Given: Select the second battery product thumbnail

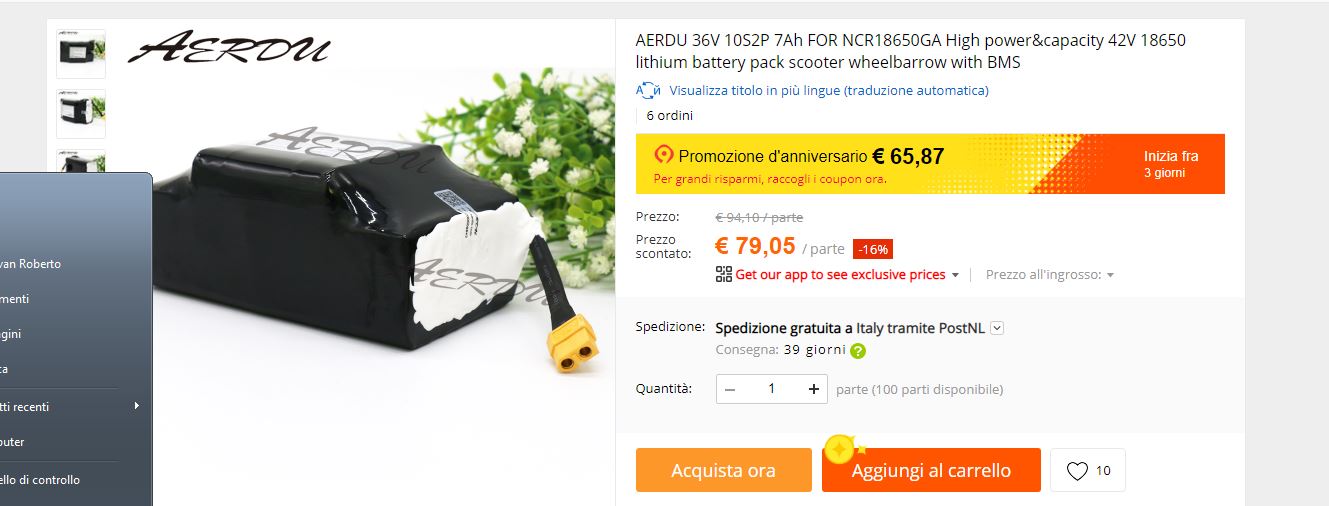Looking at the screenshot, I should pyautogui.click(x=81, y=113).
